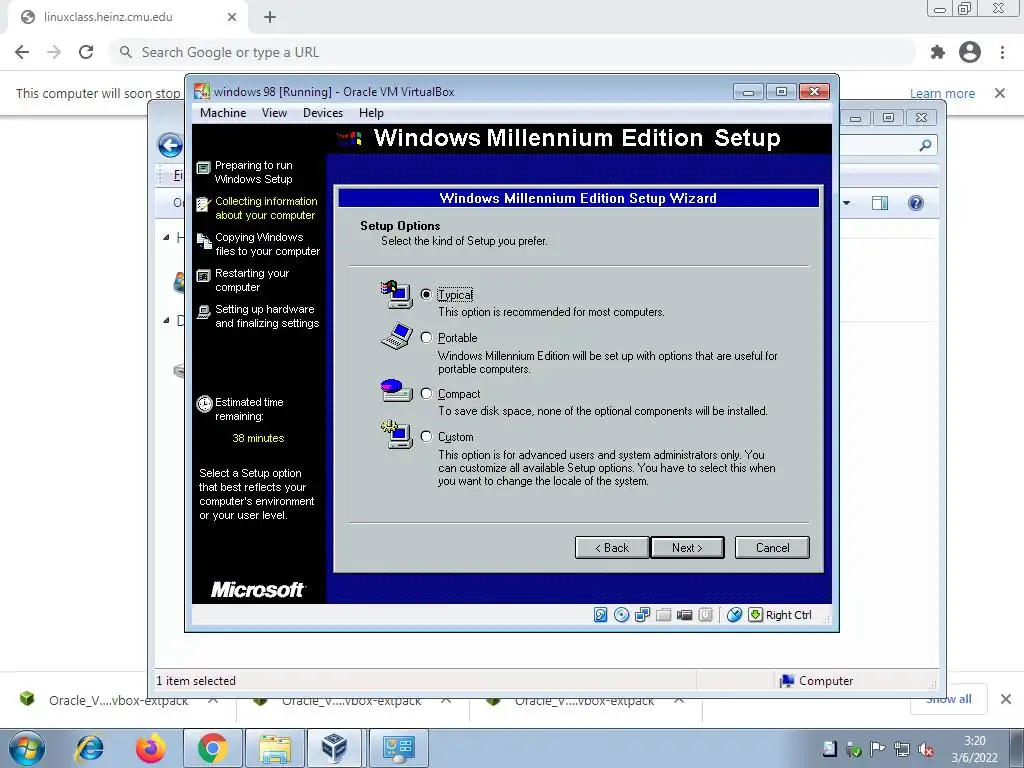
Task: Click the Copying Windows files step text
Action: (268, 244)
